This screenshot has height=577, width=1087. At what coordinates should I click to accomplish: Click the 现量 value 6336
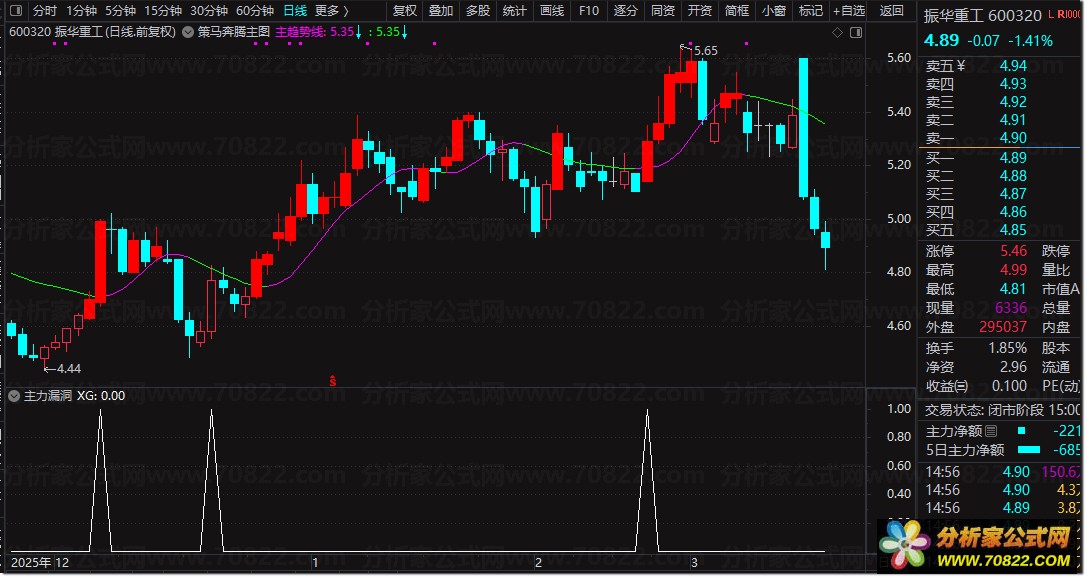coord(1010,307)
